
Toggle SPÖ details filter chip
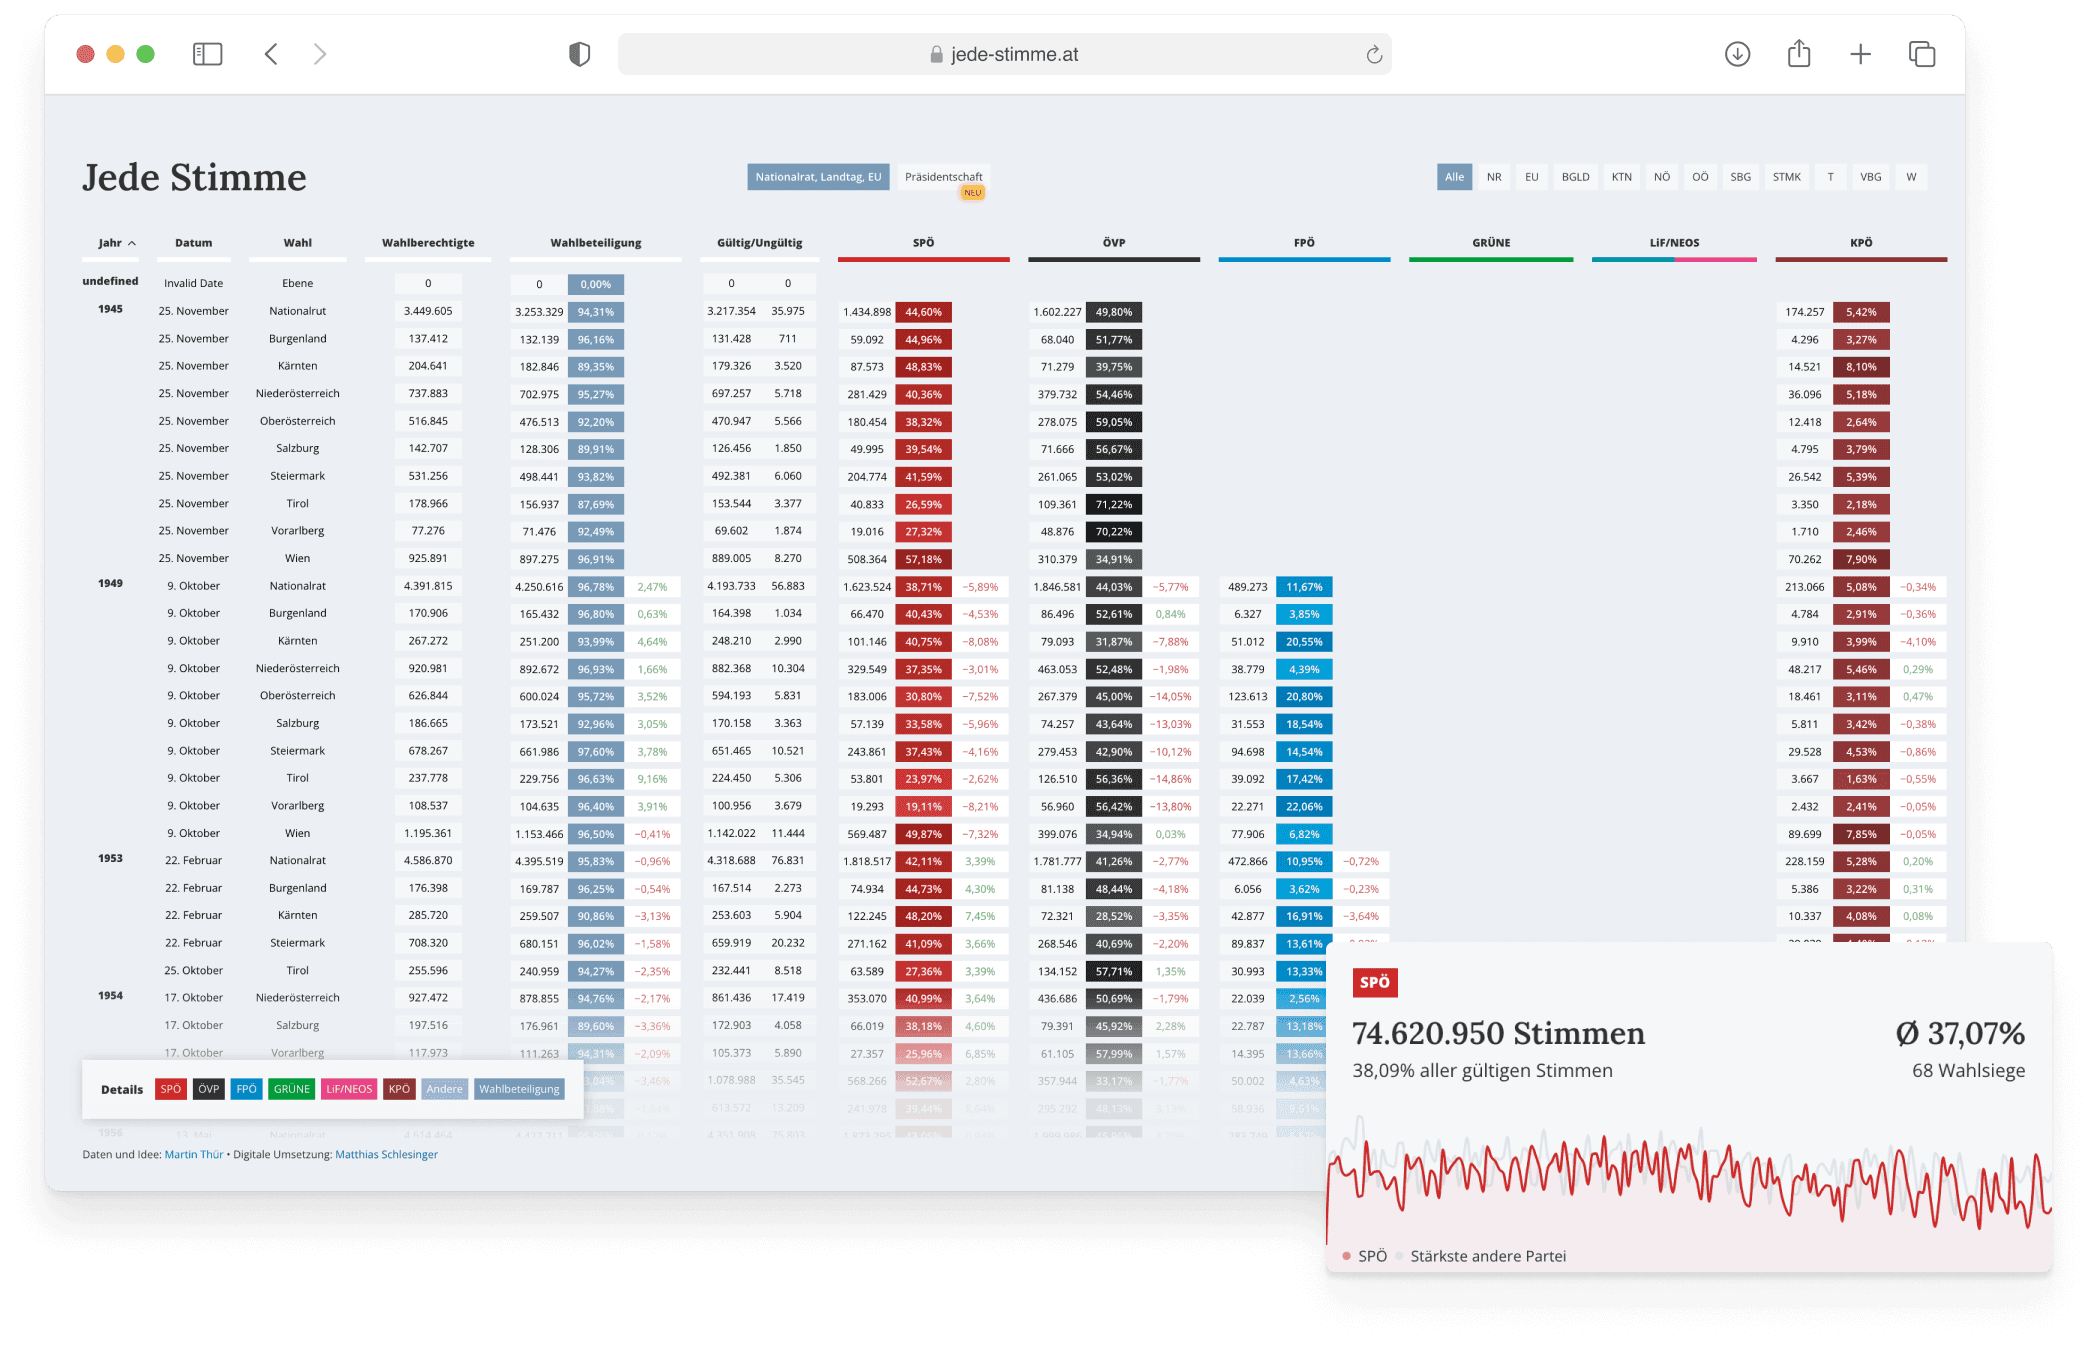[x=171, y=1089]
